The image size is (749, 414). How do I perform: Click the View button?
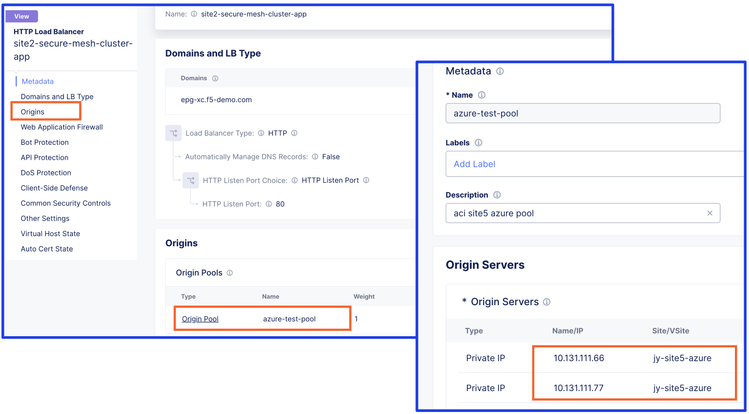[21, 16]
